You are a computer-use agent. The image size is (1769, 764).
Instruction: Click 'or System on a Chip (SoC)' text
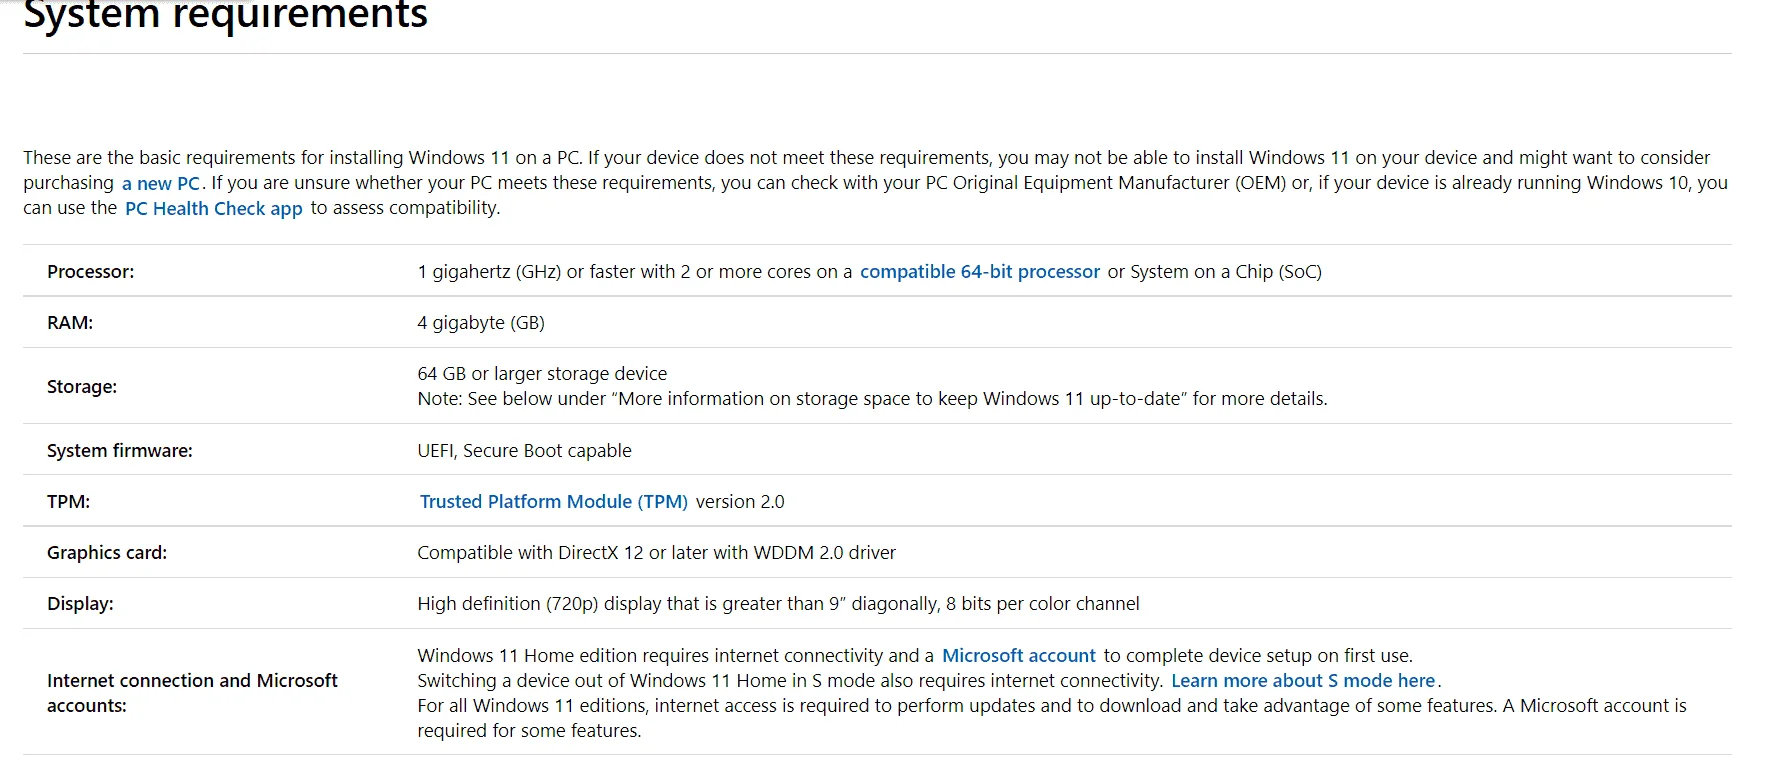1215,272
